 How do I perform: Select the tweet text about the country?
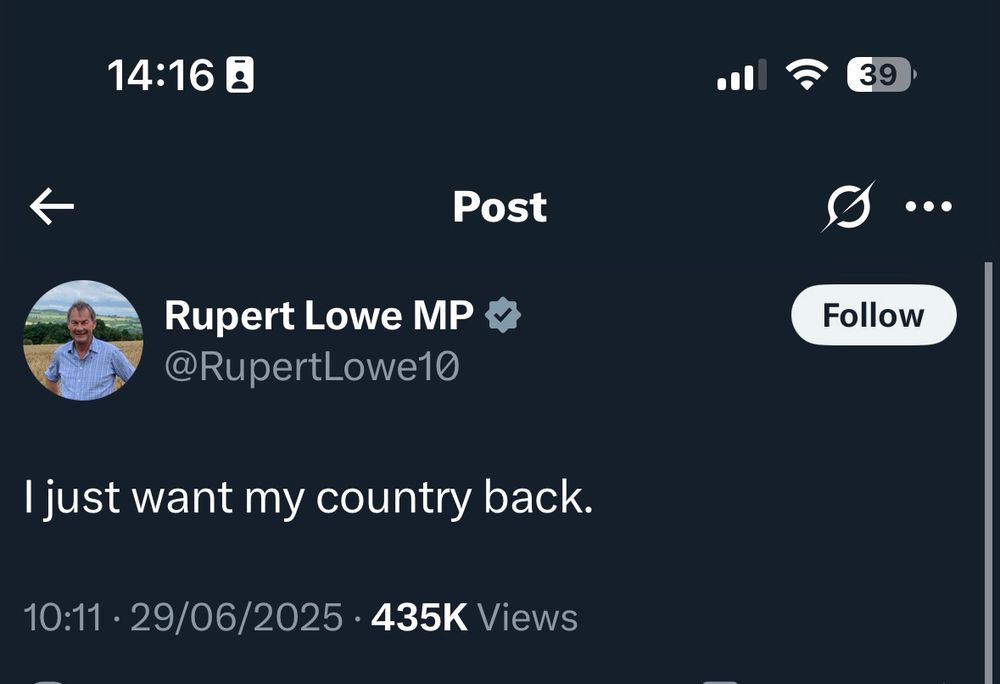click(x=310, y=496)
